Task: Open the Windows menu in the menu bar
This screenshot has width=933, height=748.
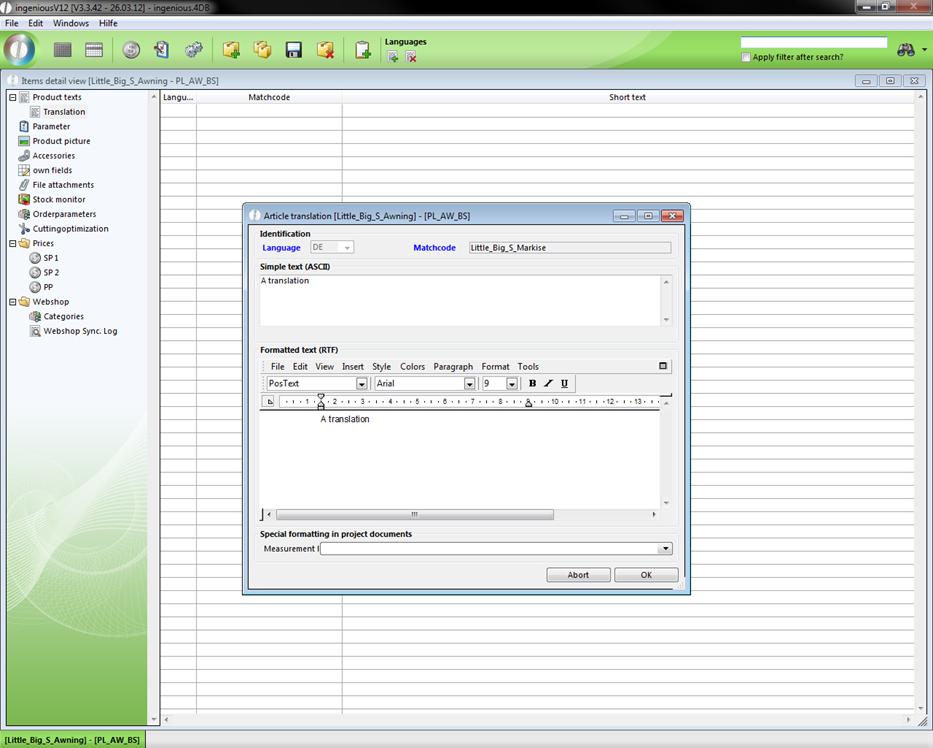Action: [70, 23]
